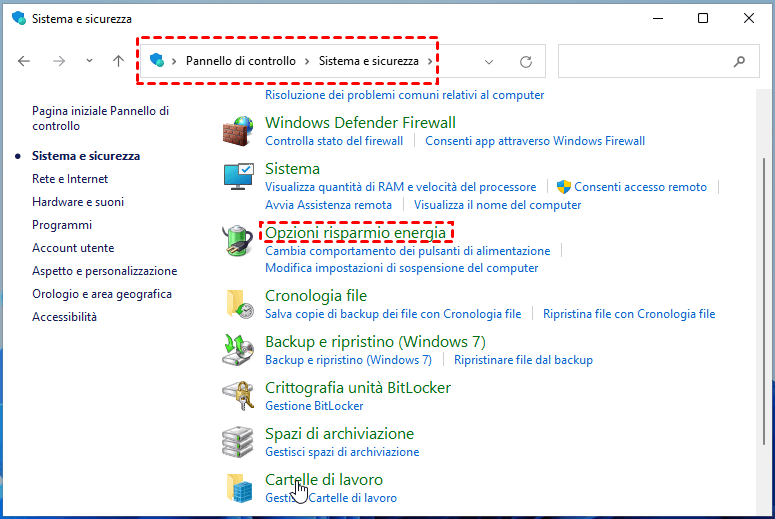Click Avvia Assistenza remota

coord(328,205)
